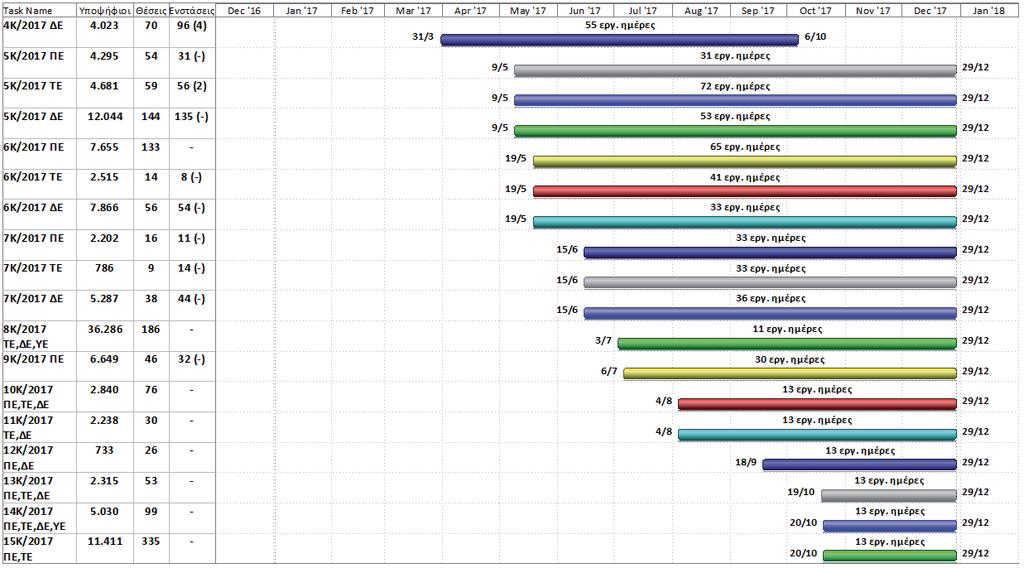Viewport: 1024px width, 568px height.
Task: Click the 10K/2017 ΠΕ,ΤΕ,ΔΕ task name
Action: pos(28,397)
